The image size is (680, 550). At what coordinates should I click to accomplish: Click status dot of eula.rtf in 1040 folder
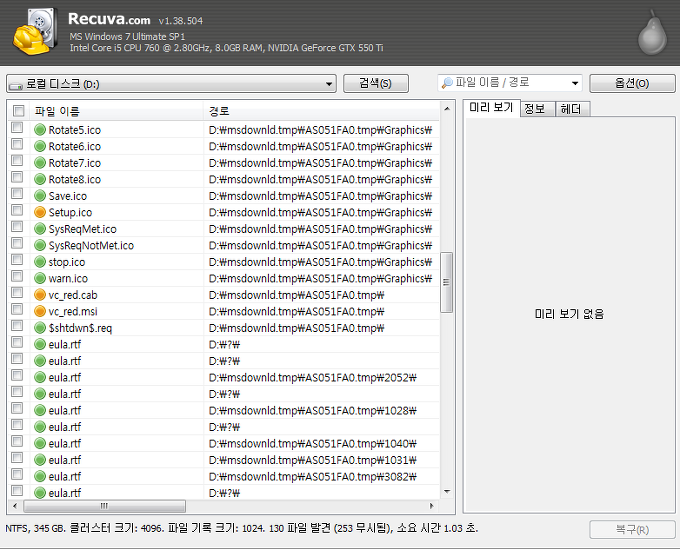click(40, 443)
